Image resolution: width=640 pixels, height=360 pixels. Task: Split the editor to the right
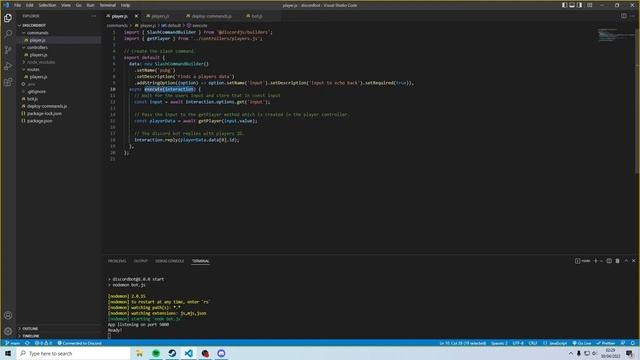624,16
